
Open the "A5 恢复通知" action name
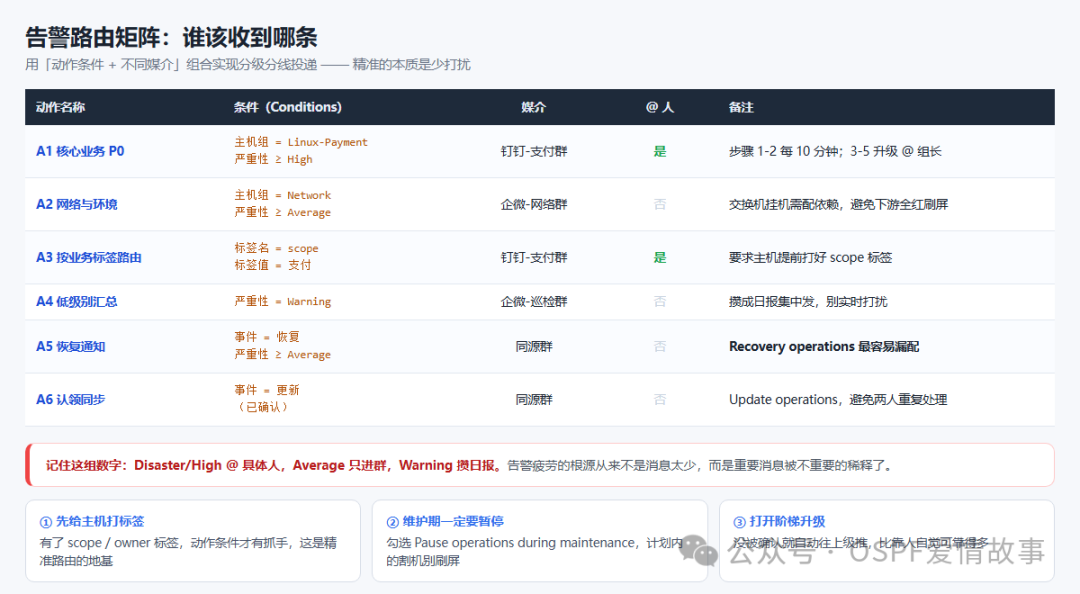(70, 347)
